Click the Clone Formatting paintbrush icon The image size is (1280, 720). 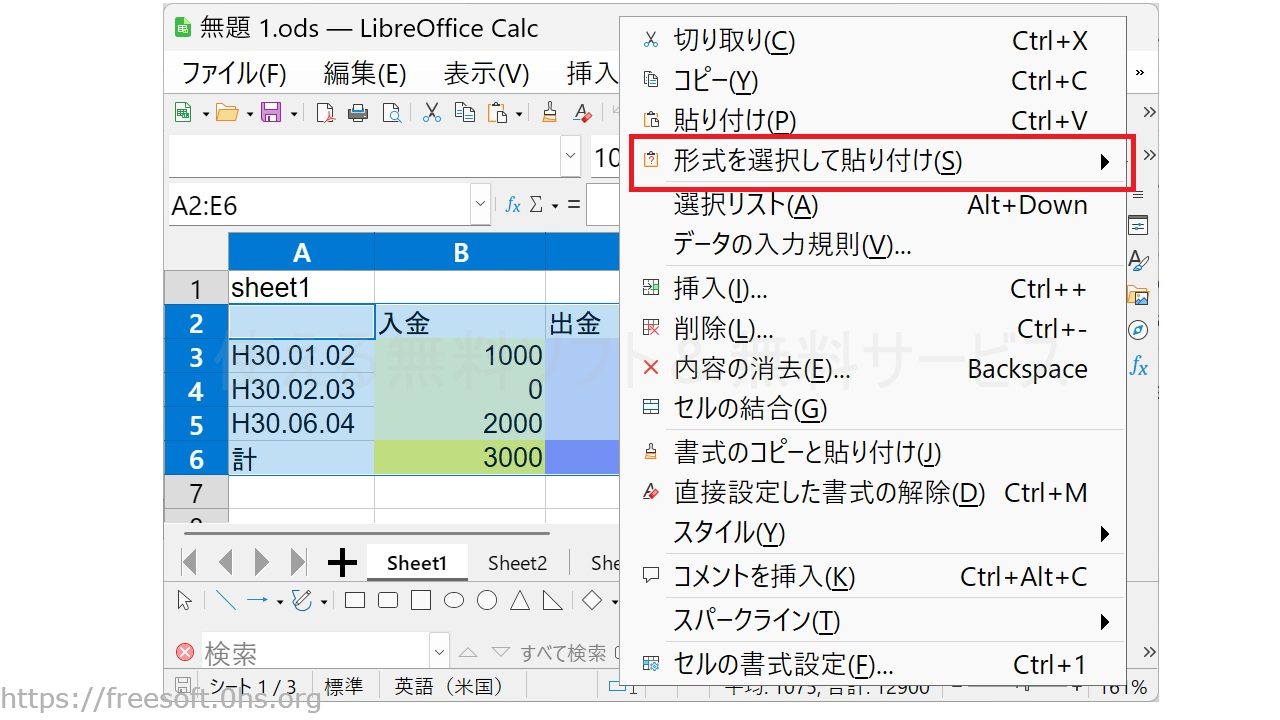(x=549, y=113)
